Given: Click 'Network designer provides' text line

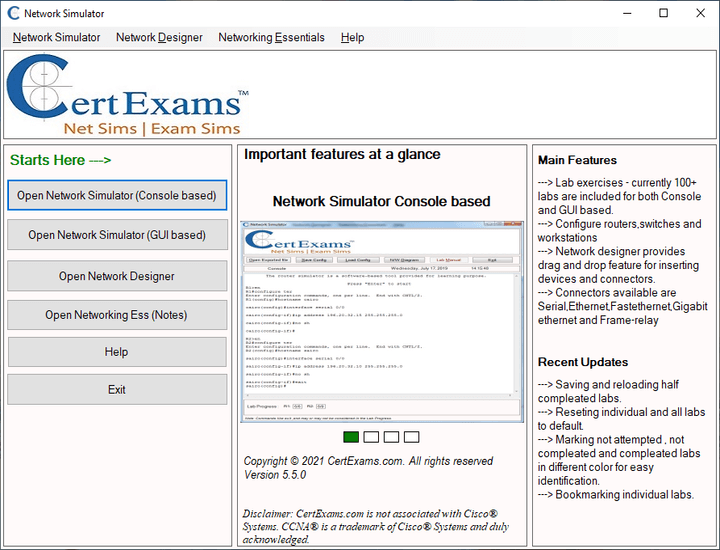Looking at the screenshot, I should 612,251.
